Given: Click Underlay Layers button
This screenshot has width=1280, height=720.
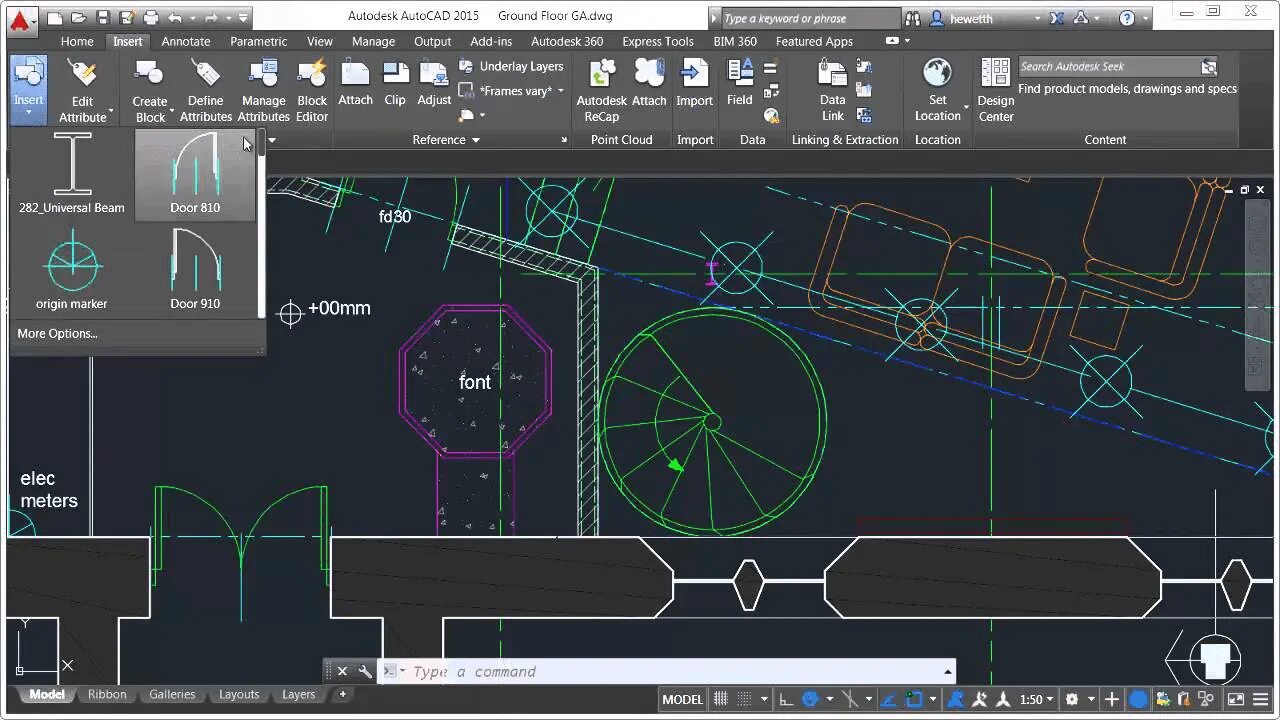Looking at the screenshot, I should coord(512,66).
